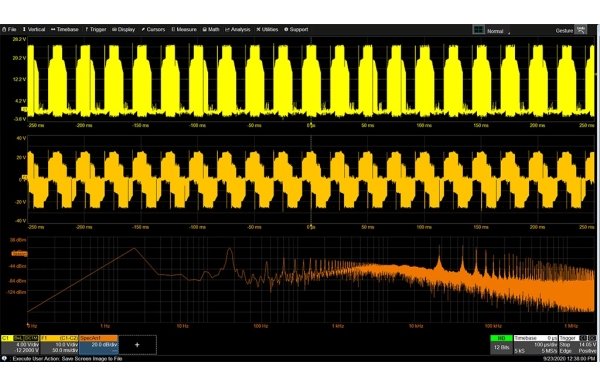
Task: Open the SpecAn1 descriptor box
Action: tap(99, 344)
